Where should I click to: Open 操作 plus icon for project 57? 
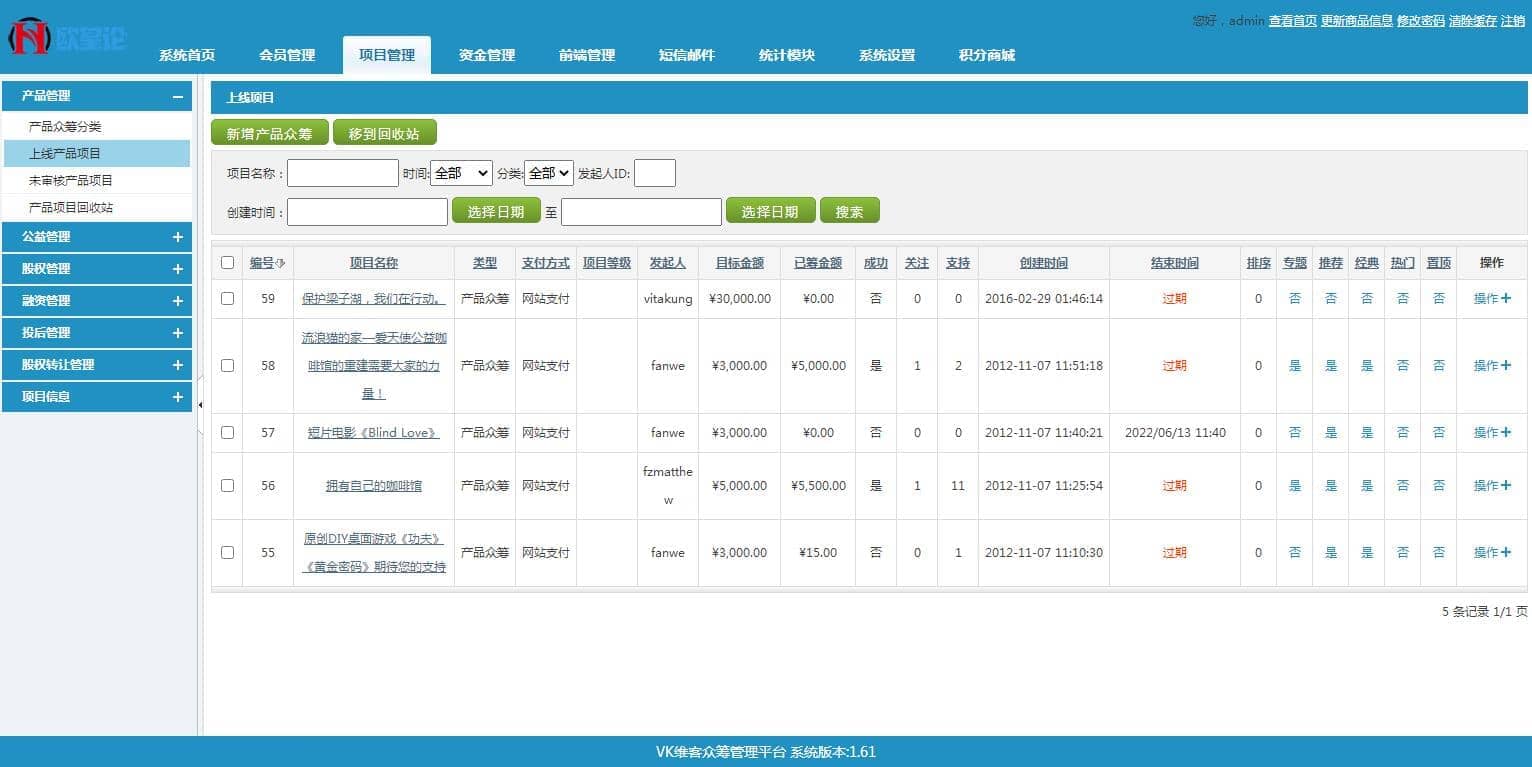click(x=1506, y=433)
